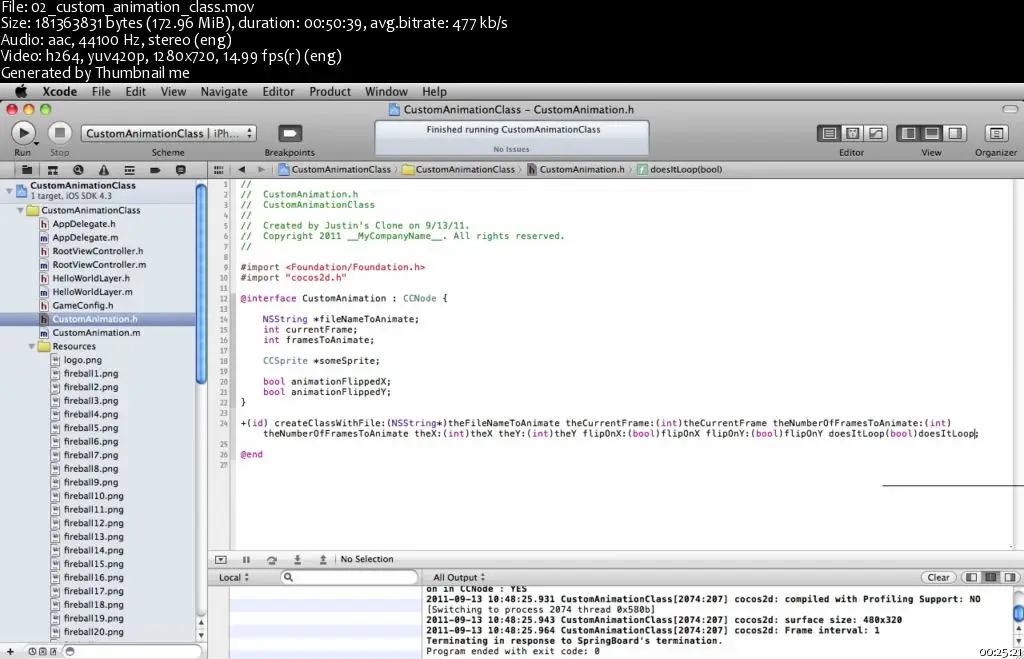Show both variables and console panes
The height and width of the screenshot is (659, 1024).
point(991,578)
